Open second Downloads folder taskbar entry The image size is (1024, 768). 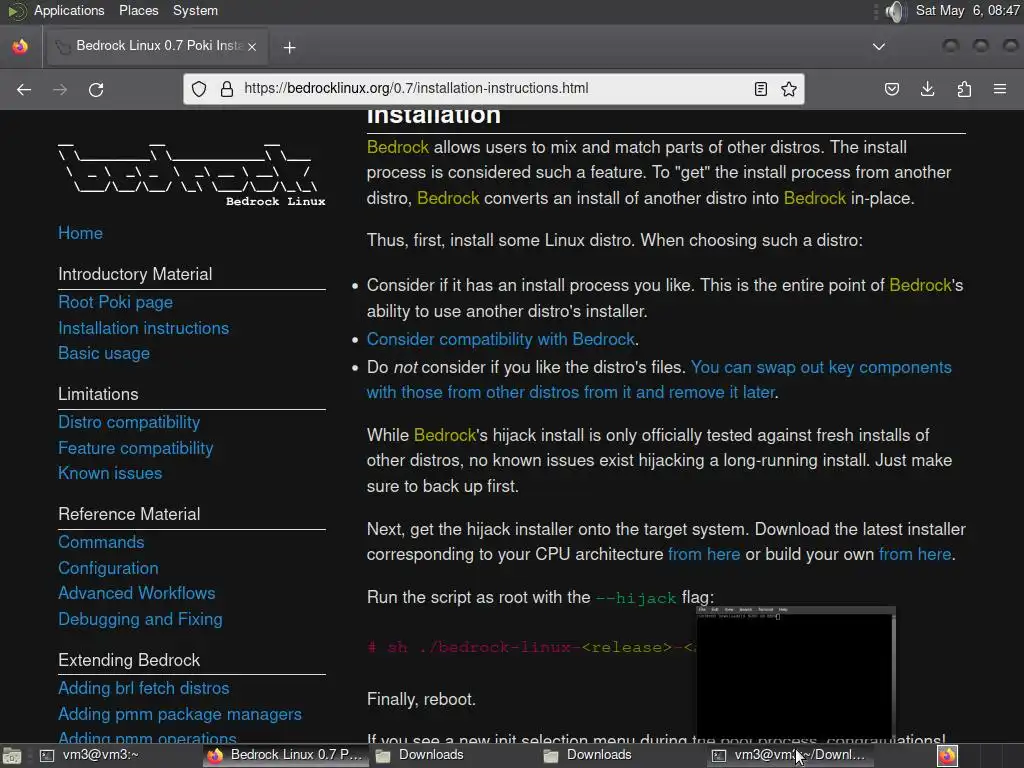coord(620,755)
